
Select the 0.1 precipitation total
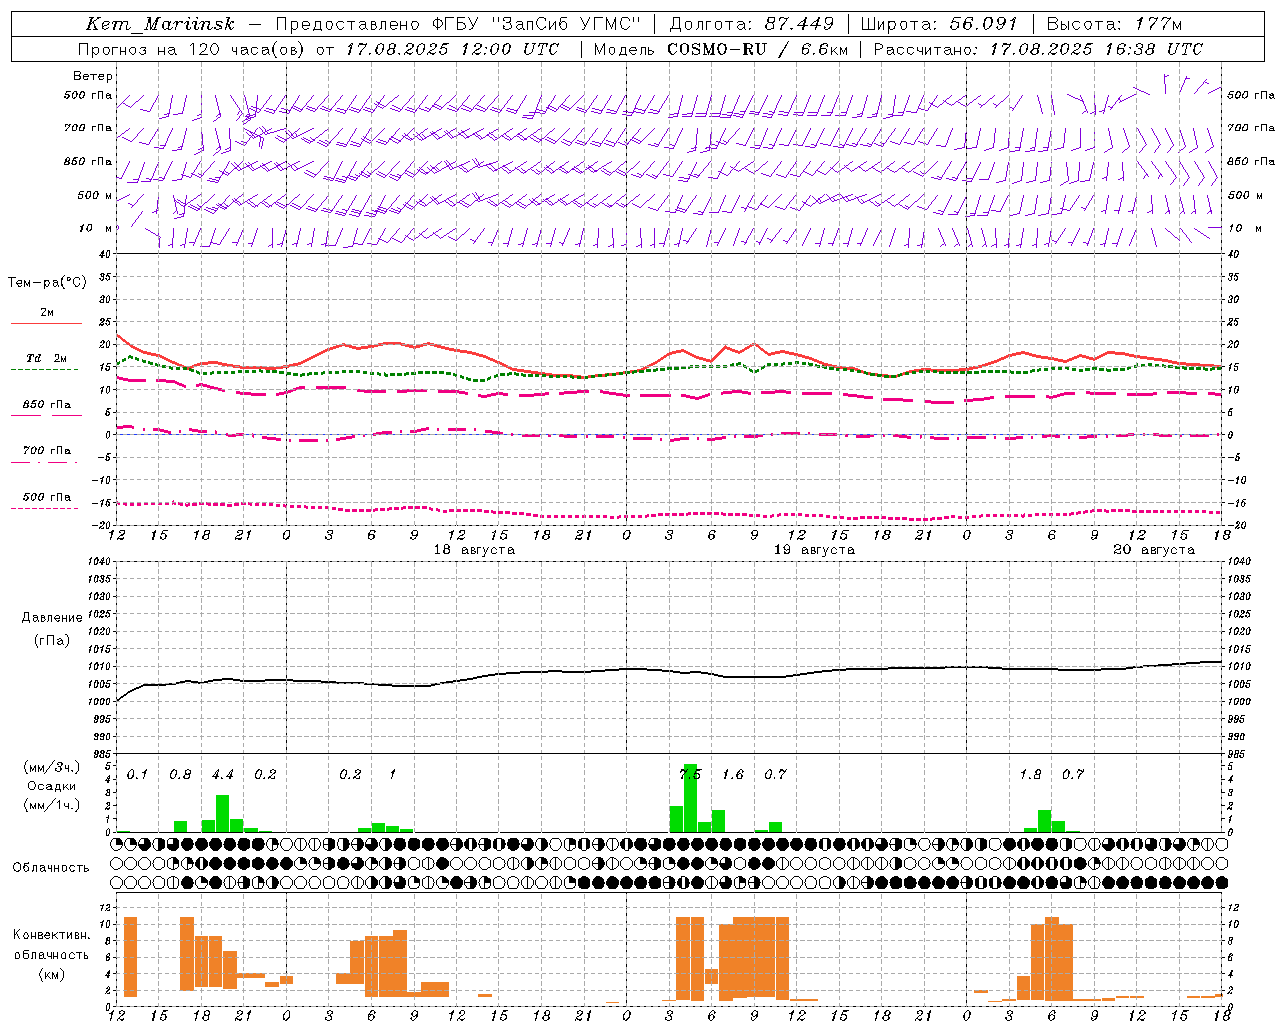(x=137, y=774)
